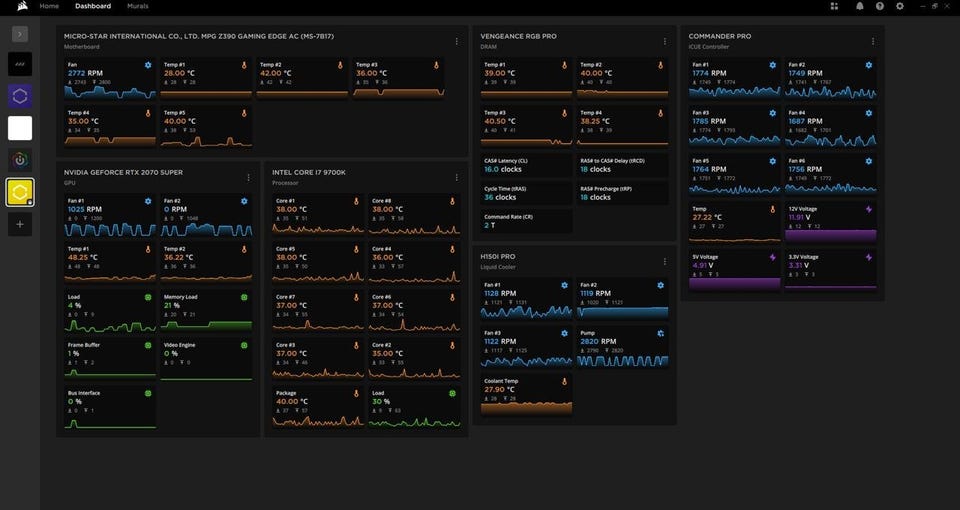Click the thermometer icon on Coolant Temp

click(564, 381)
